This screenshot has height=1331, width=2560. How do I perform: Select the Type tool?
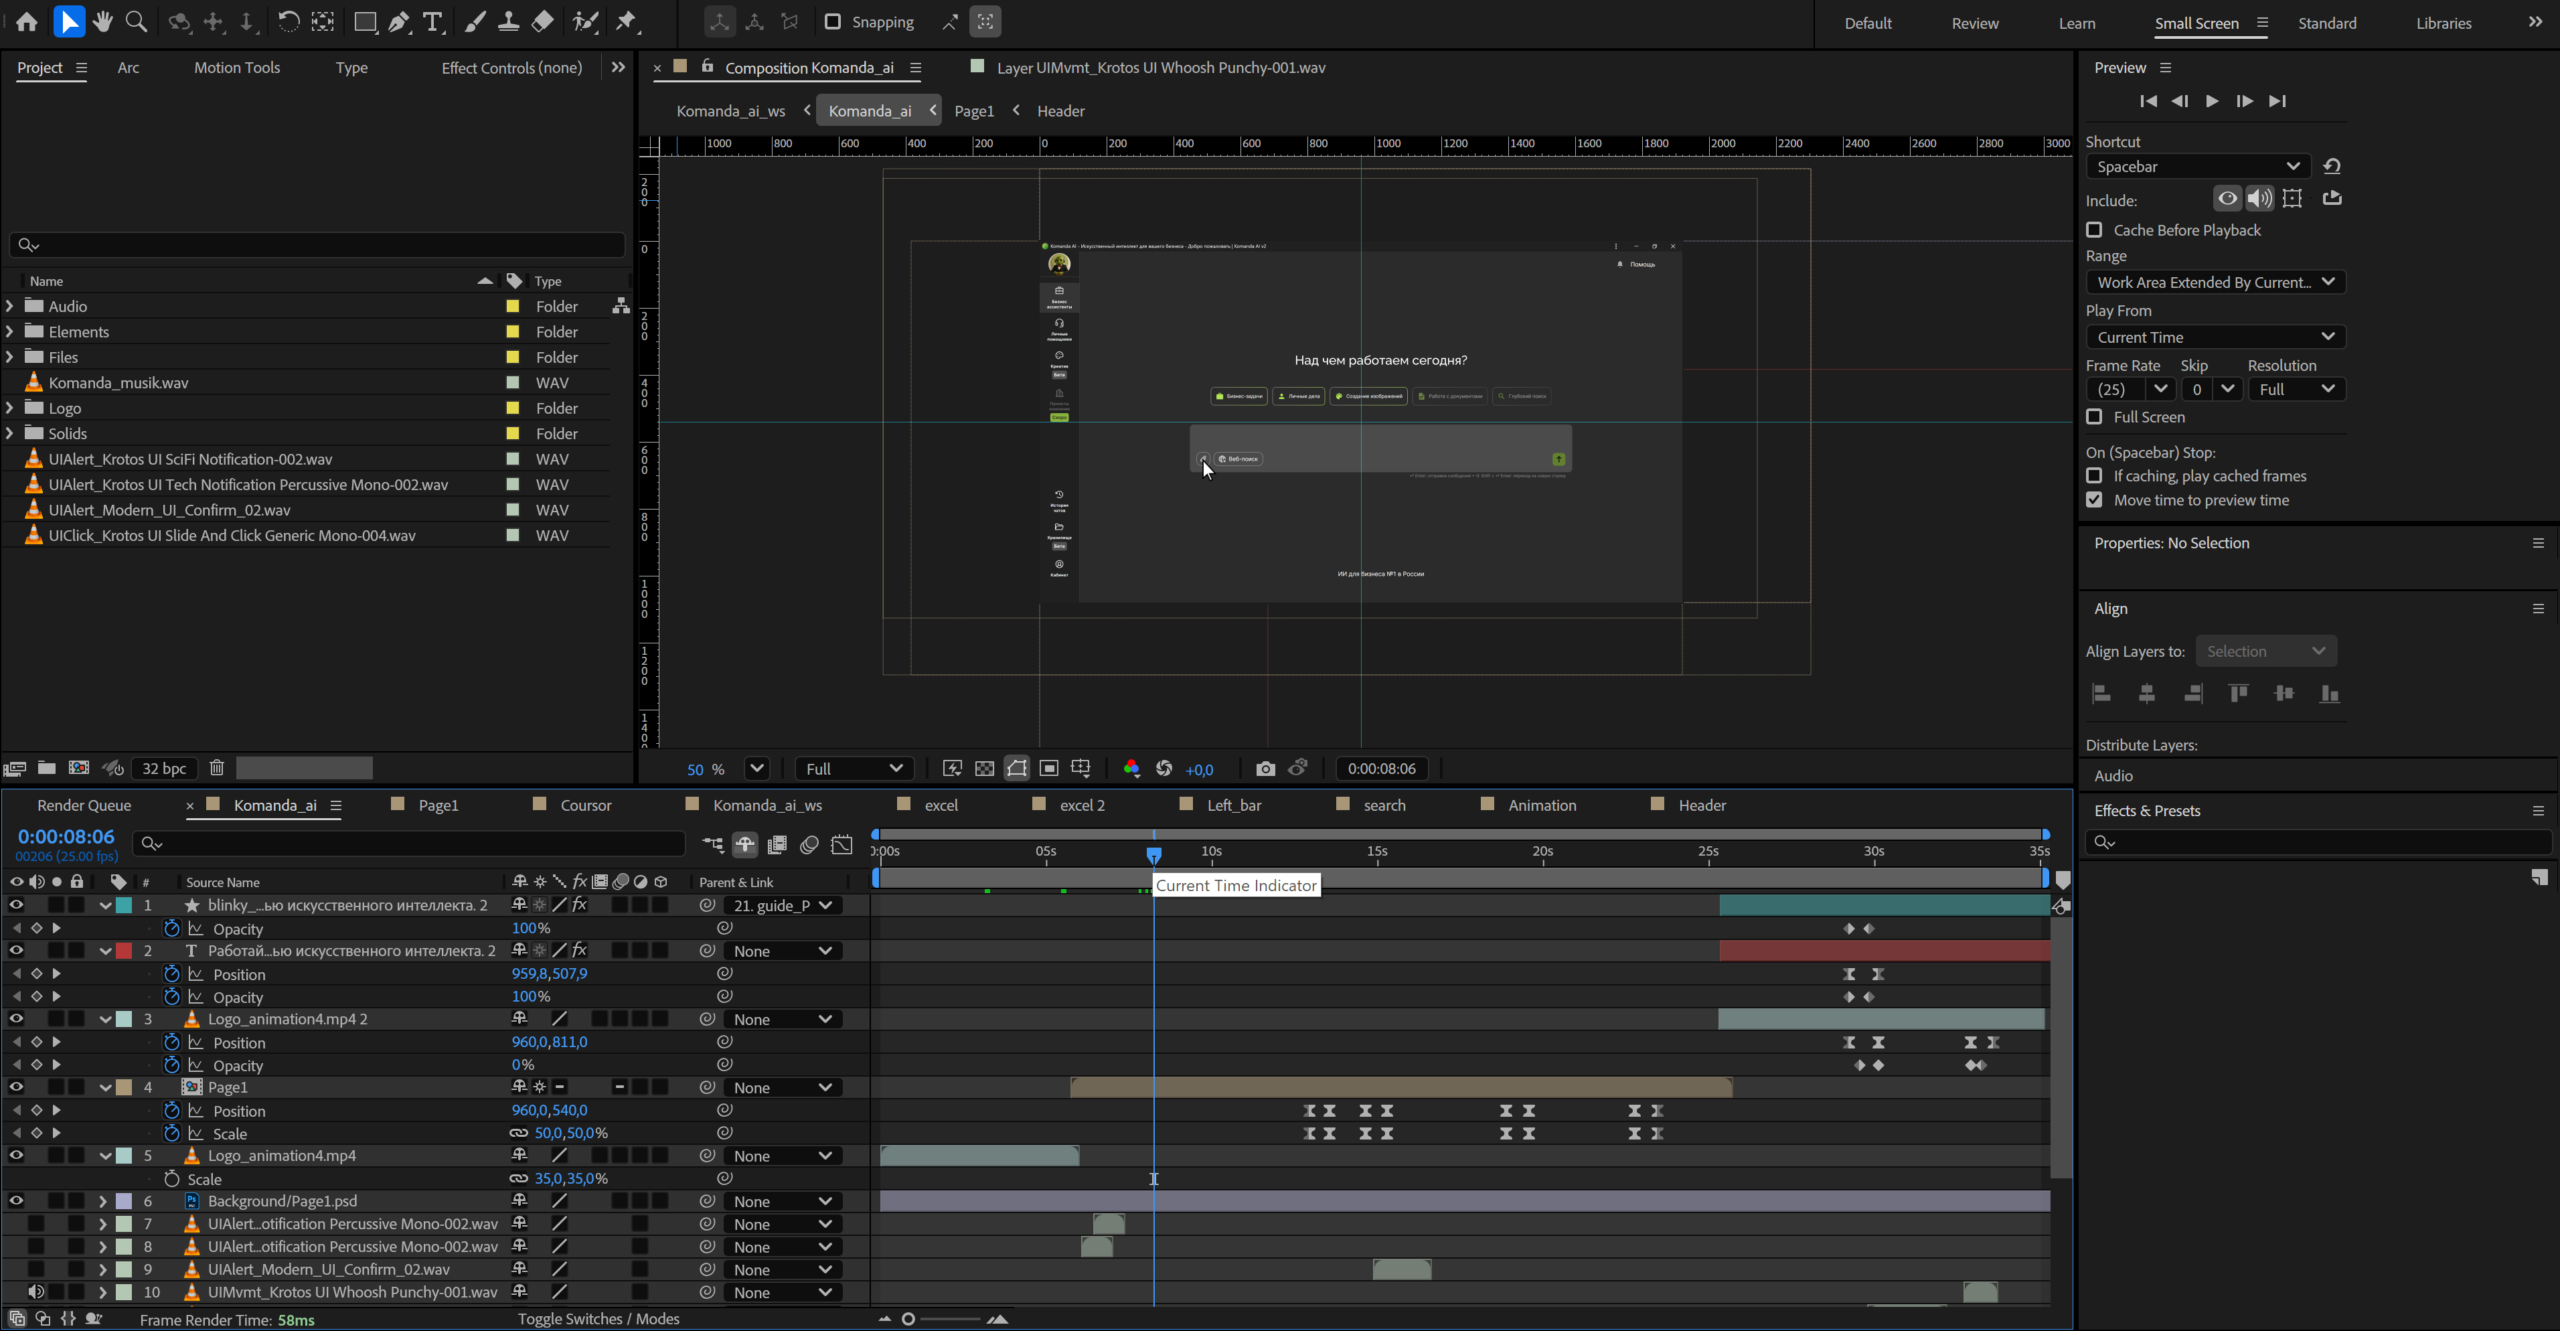(x=432, y=21)
